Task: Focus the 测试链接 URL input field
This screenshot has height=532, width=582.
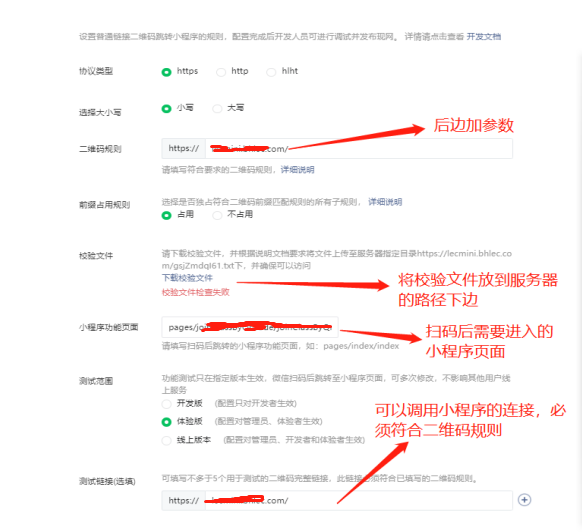Action: point(359,500)
